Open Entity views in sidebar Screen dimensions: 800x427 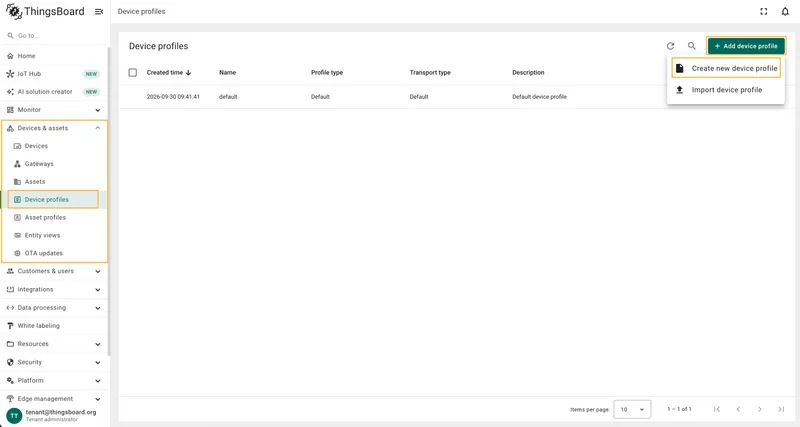click(55, 235)
